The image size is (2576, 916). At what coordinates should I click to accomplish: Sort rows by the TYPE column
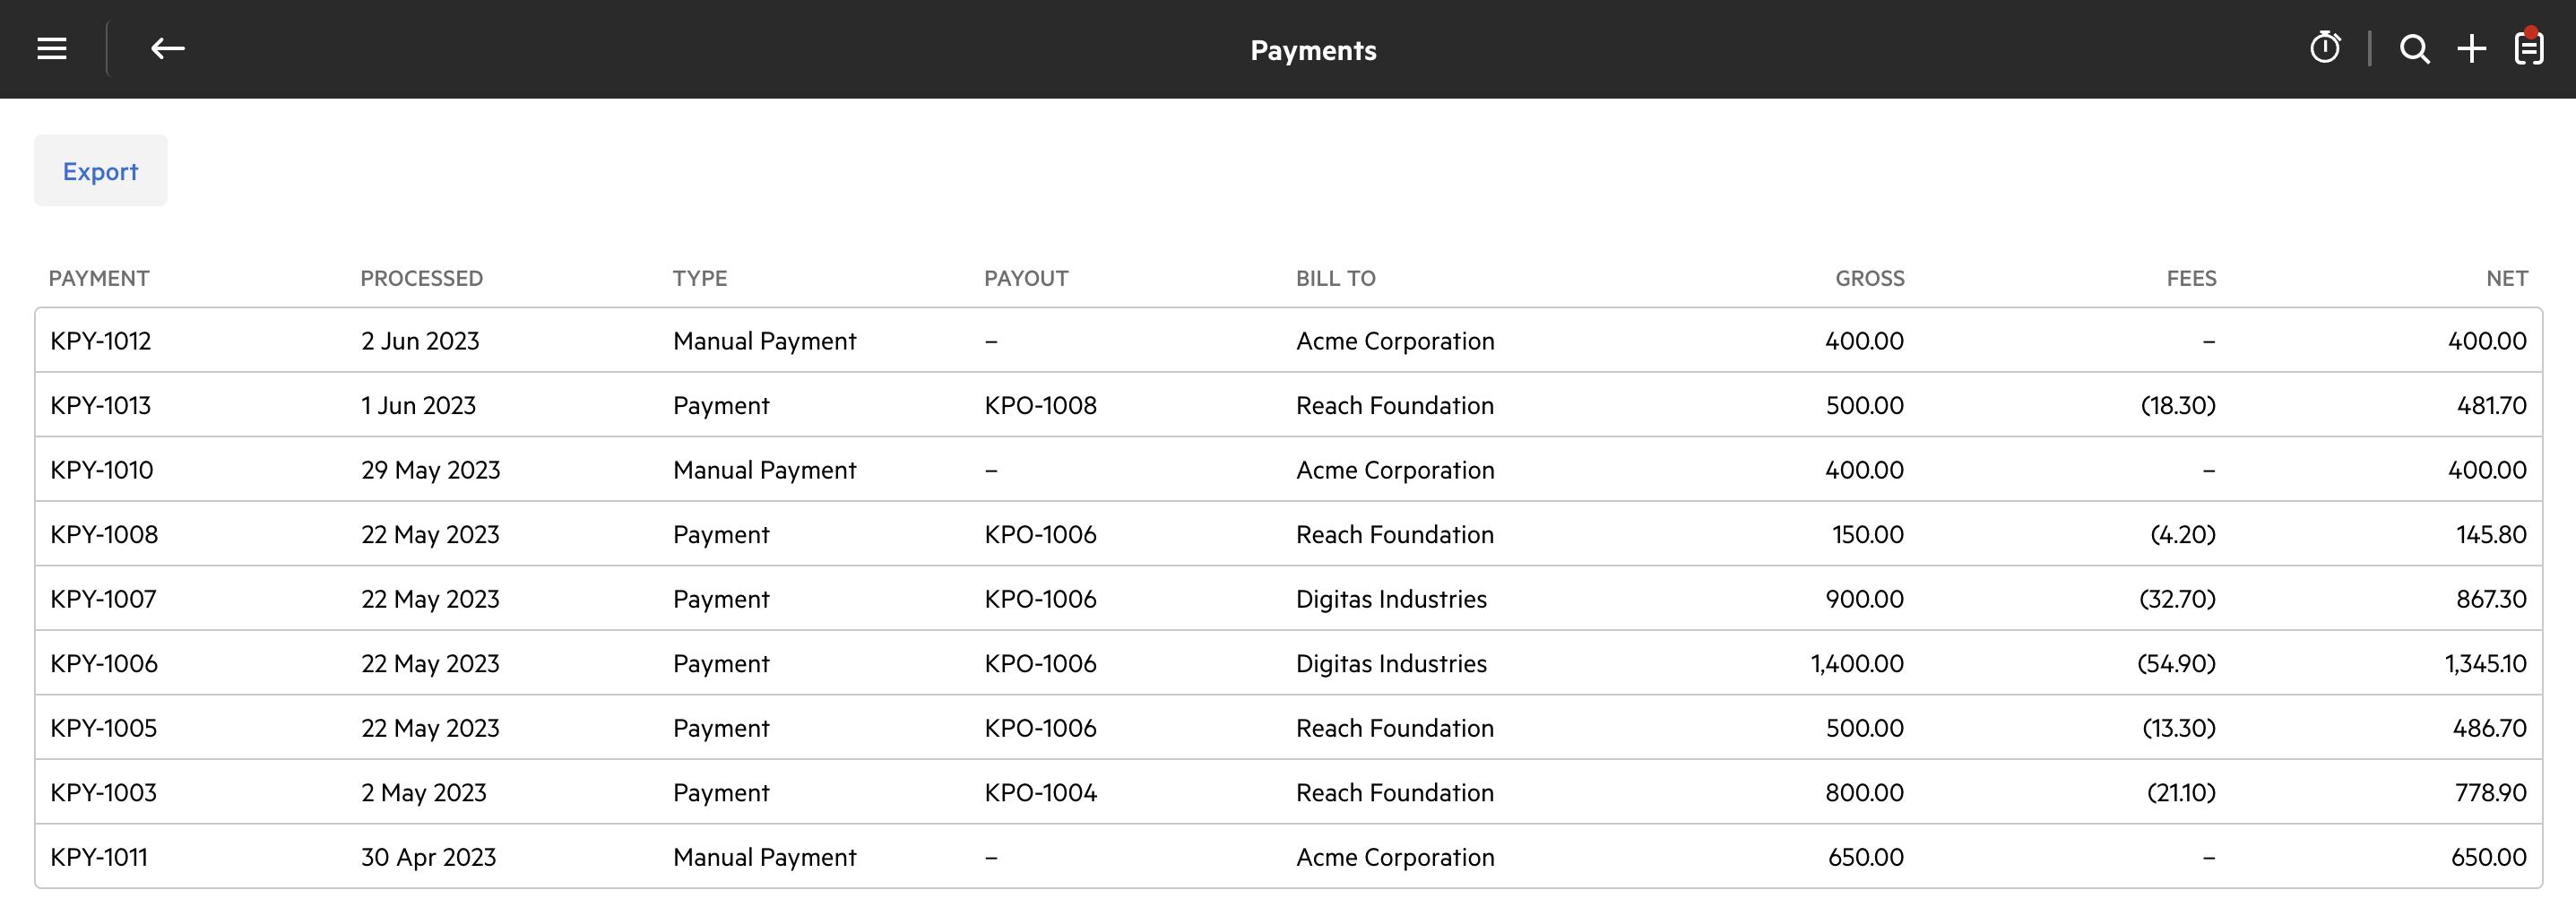(700, 278)
